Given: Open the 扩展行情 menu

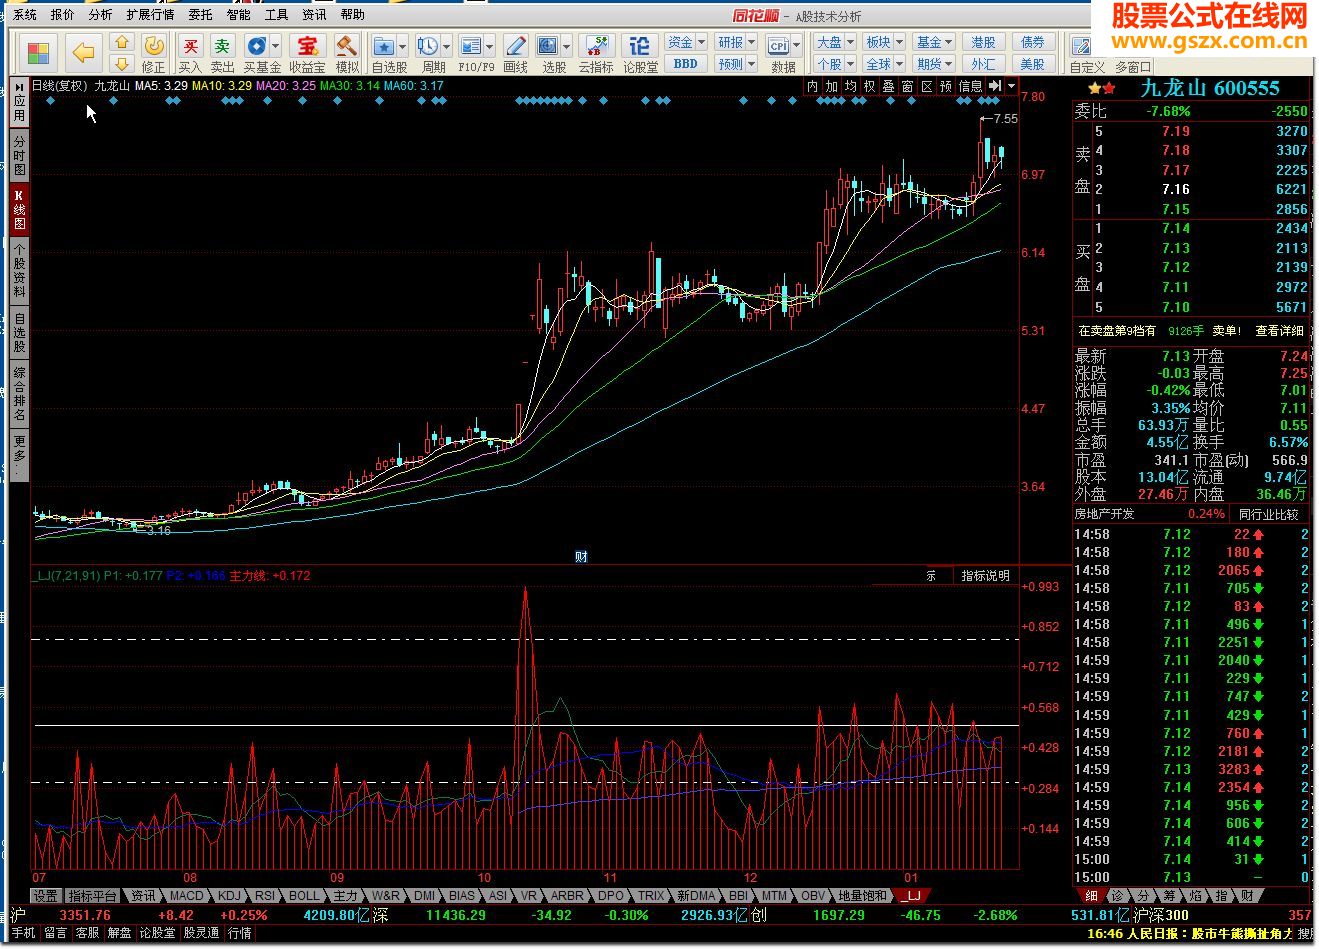Looking at the screenshot, I should (x=150, y=15).
